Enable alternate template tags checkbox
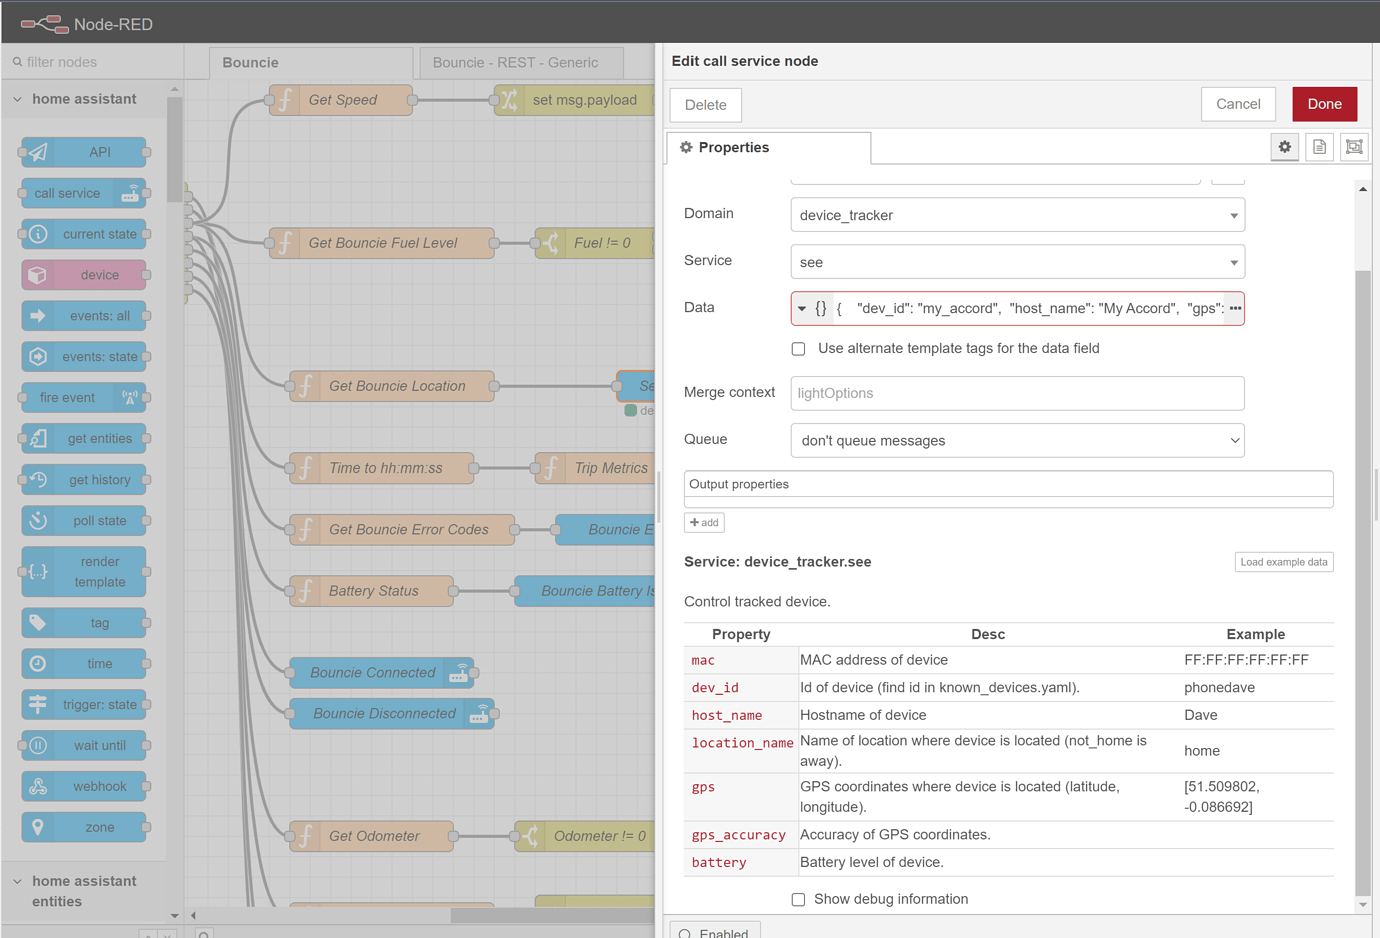 [798, 349]
